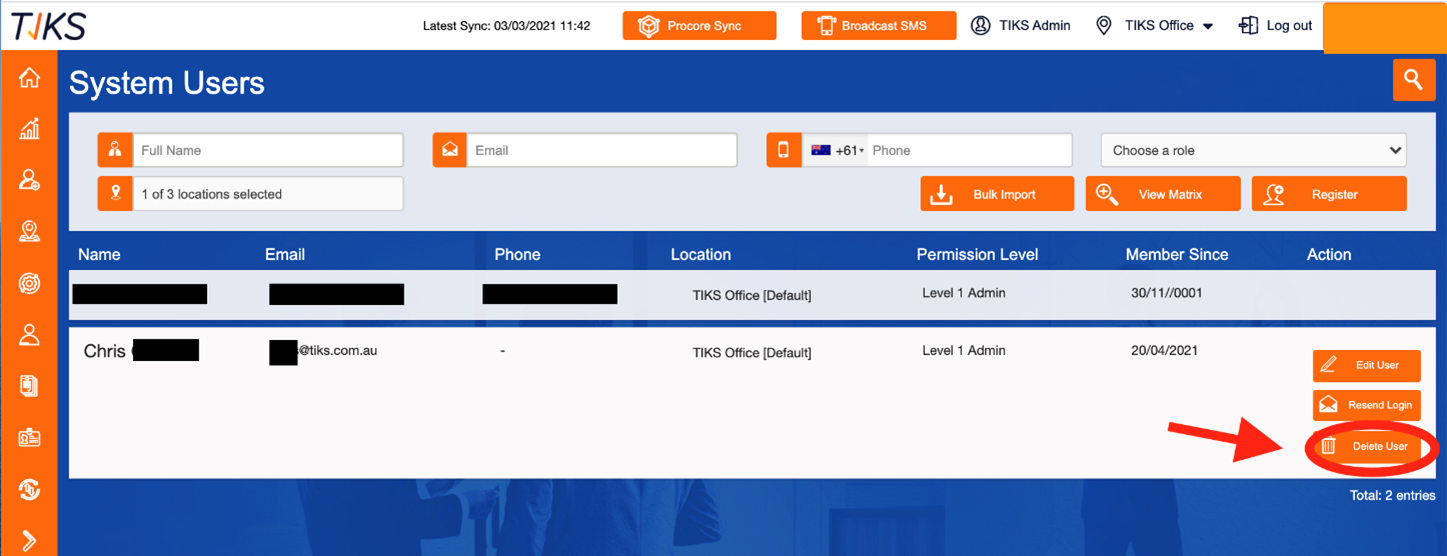Open the documents sidebar icon
The image size is (1447, 556).
coord(30,386)
